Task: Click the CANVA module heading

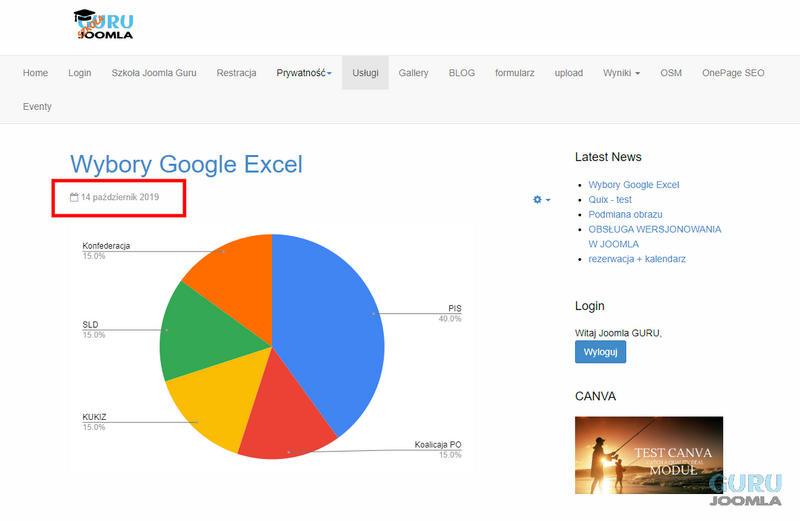Action: tap(595, 396)
